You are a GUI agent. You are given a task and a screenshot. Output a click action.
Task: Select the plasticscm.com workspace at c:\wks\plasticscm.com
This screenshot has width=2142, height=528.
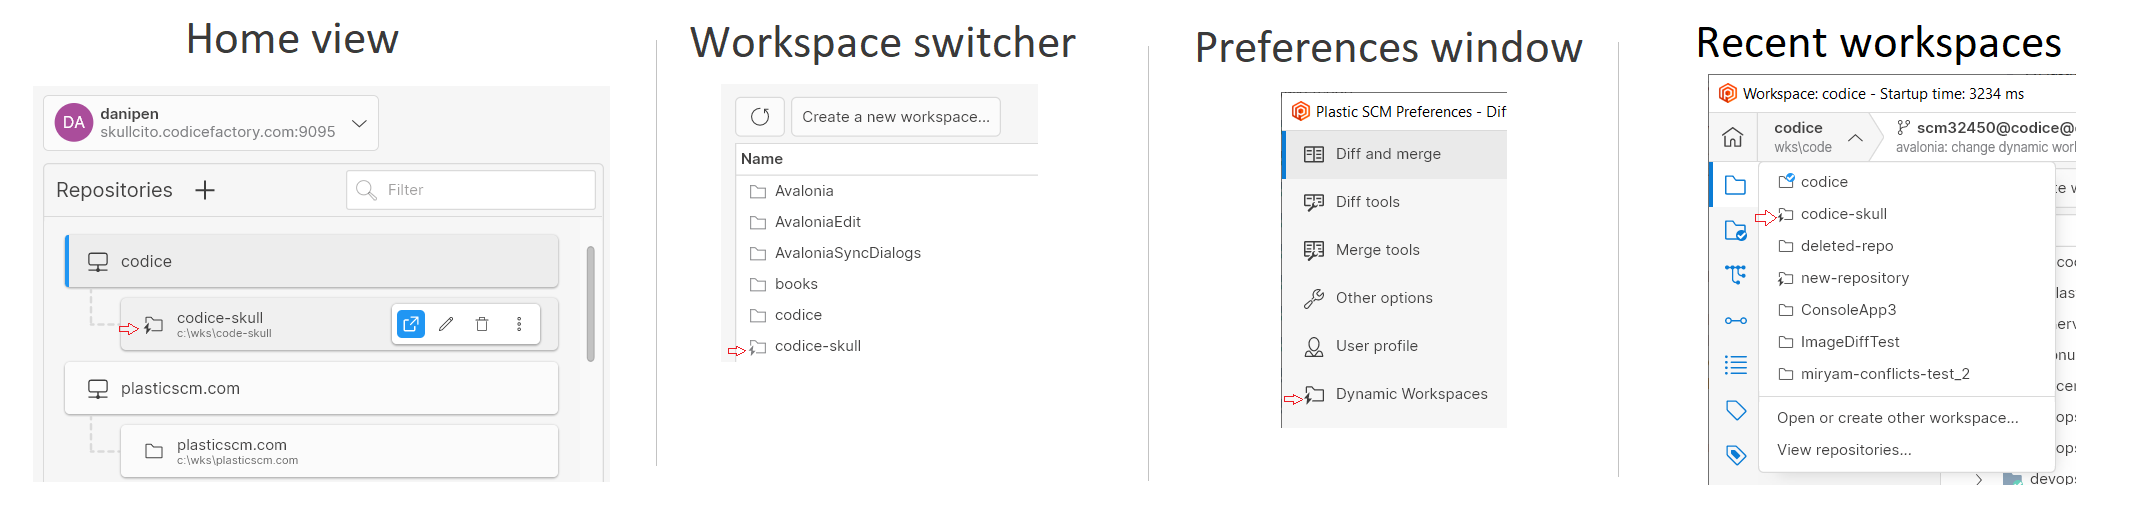pos(339,451)
